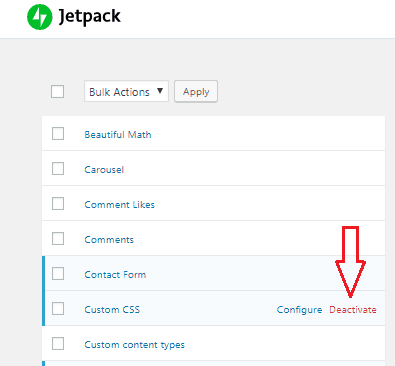Click the green Jetpack logo icon
Screen dimensions: 395x366
(x=40, y=17)
